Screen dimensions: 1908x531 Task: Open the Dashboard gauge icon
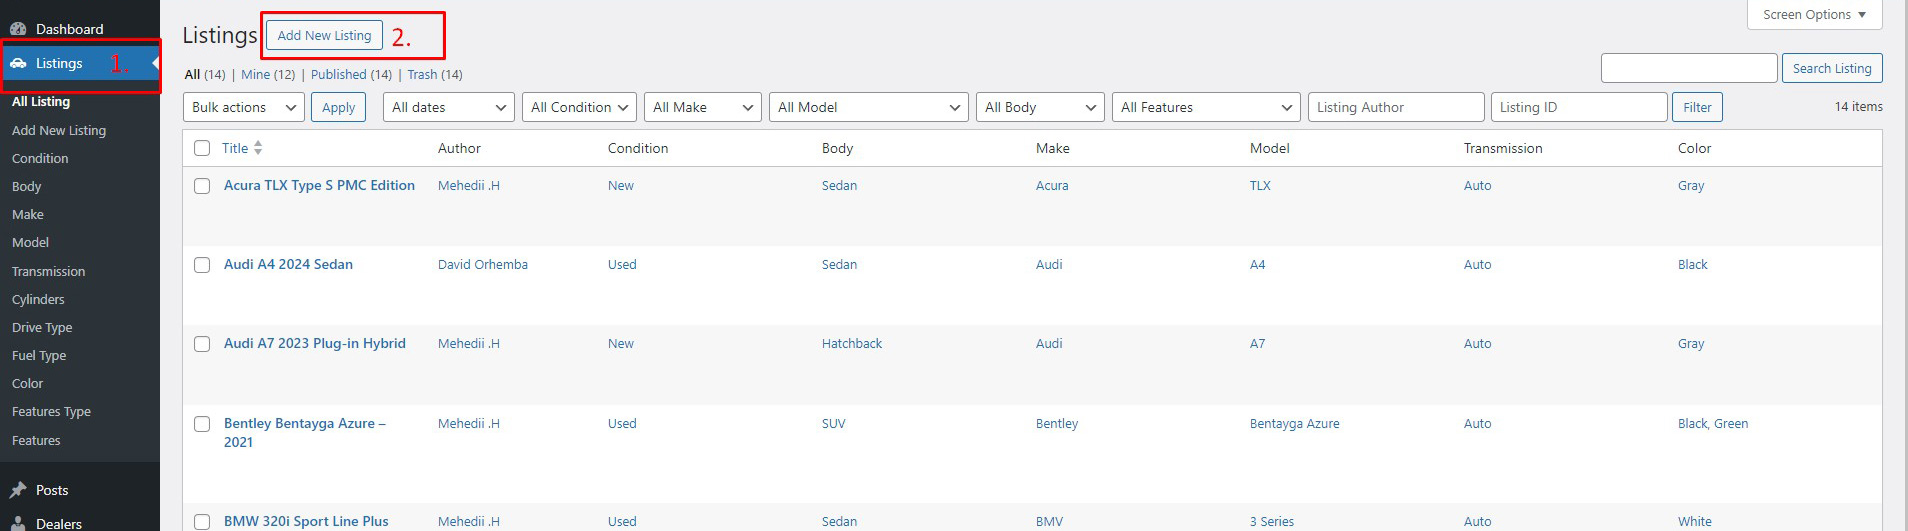[x=18, y=29]
